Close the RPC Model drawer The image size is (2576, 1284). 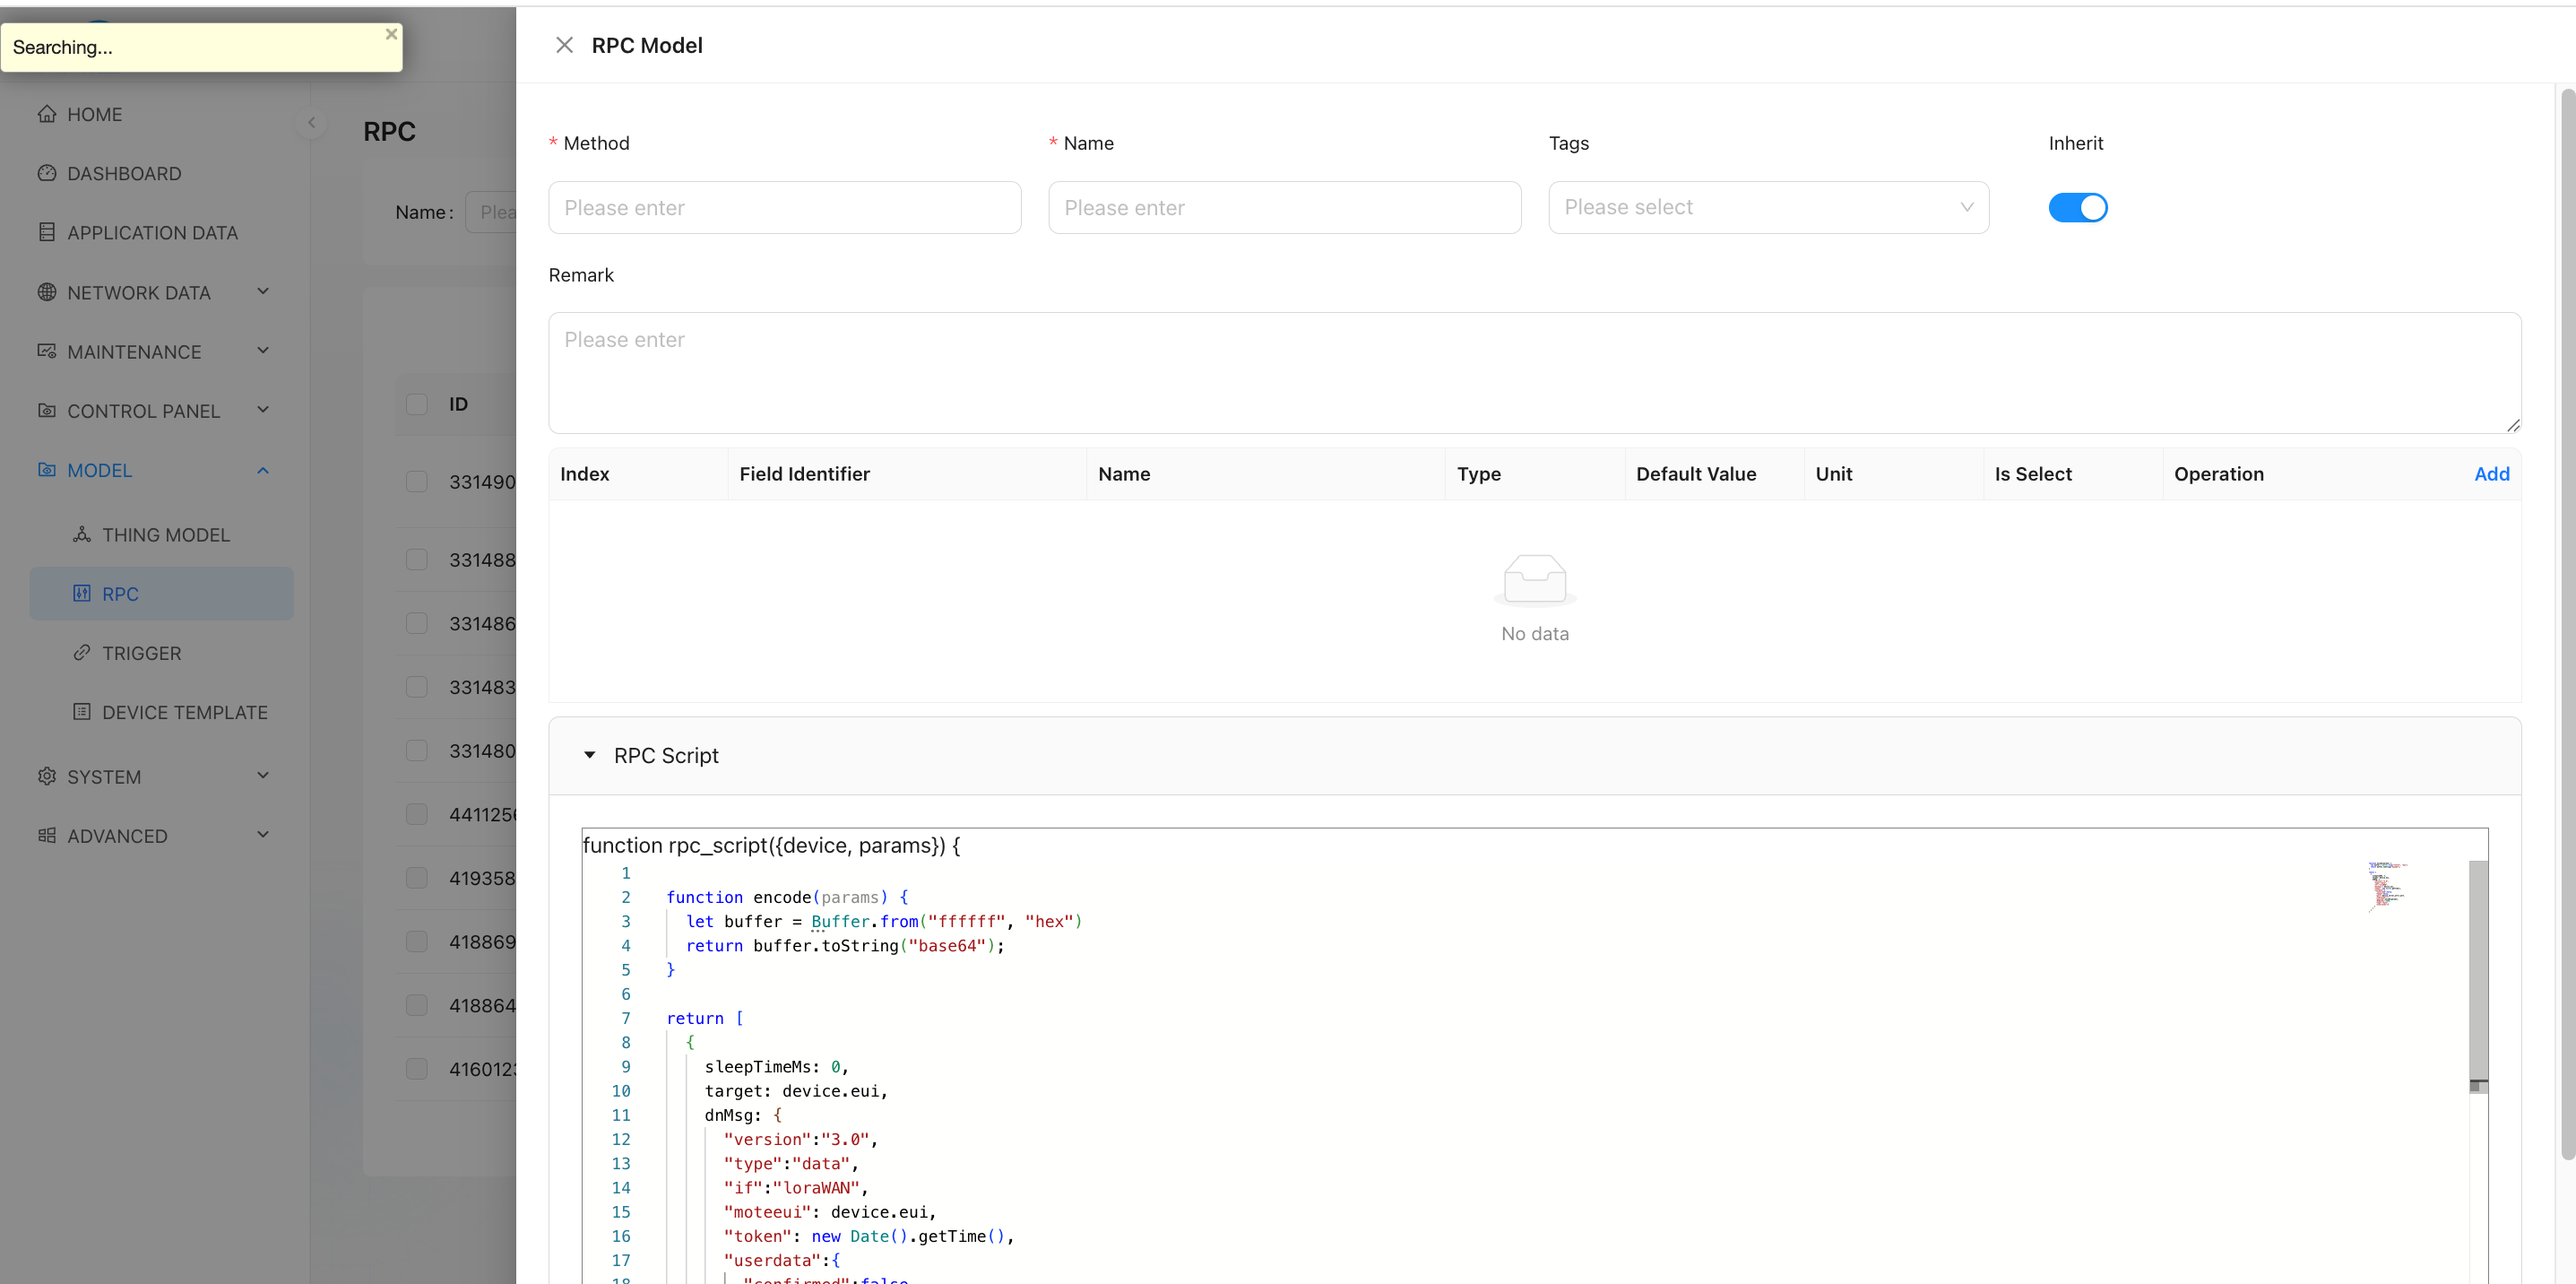564,45
